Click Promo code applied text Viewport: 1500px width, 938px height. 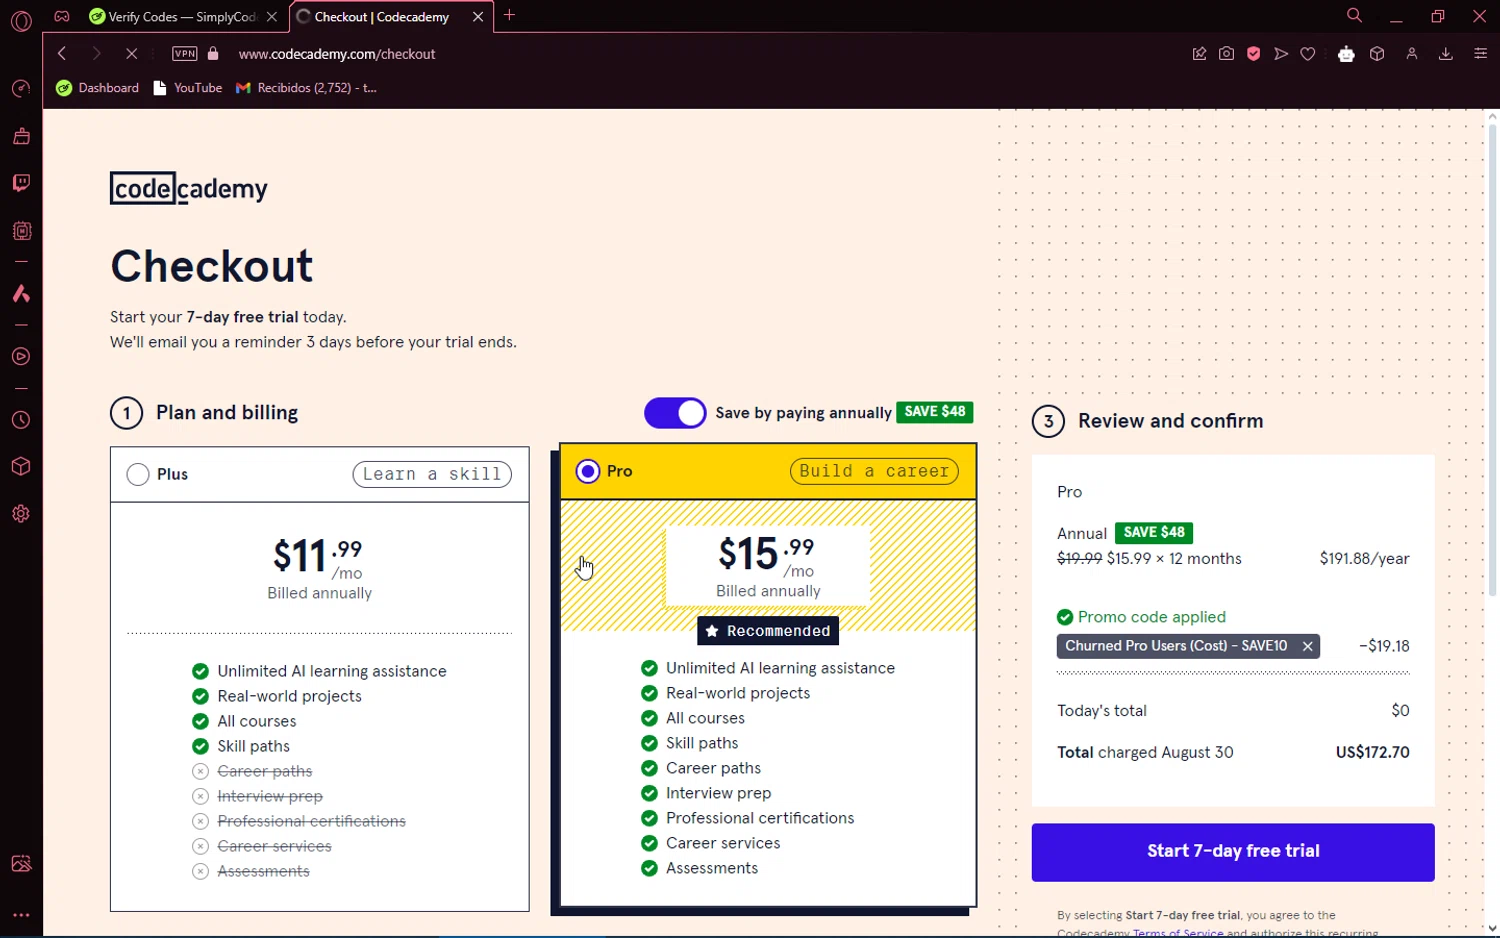[1151, 617]
